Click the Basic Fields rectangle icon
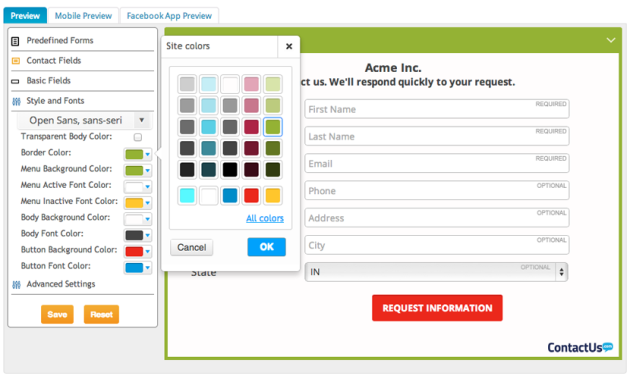 pos(15,81)
